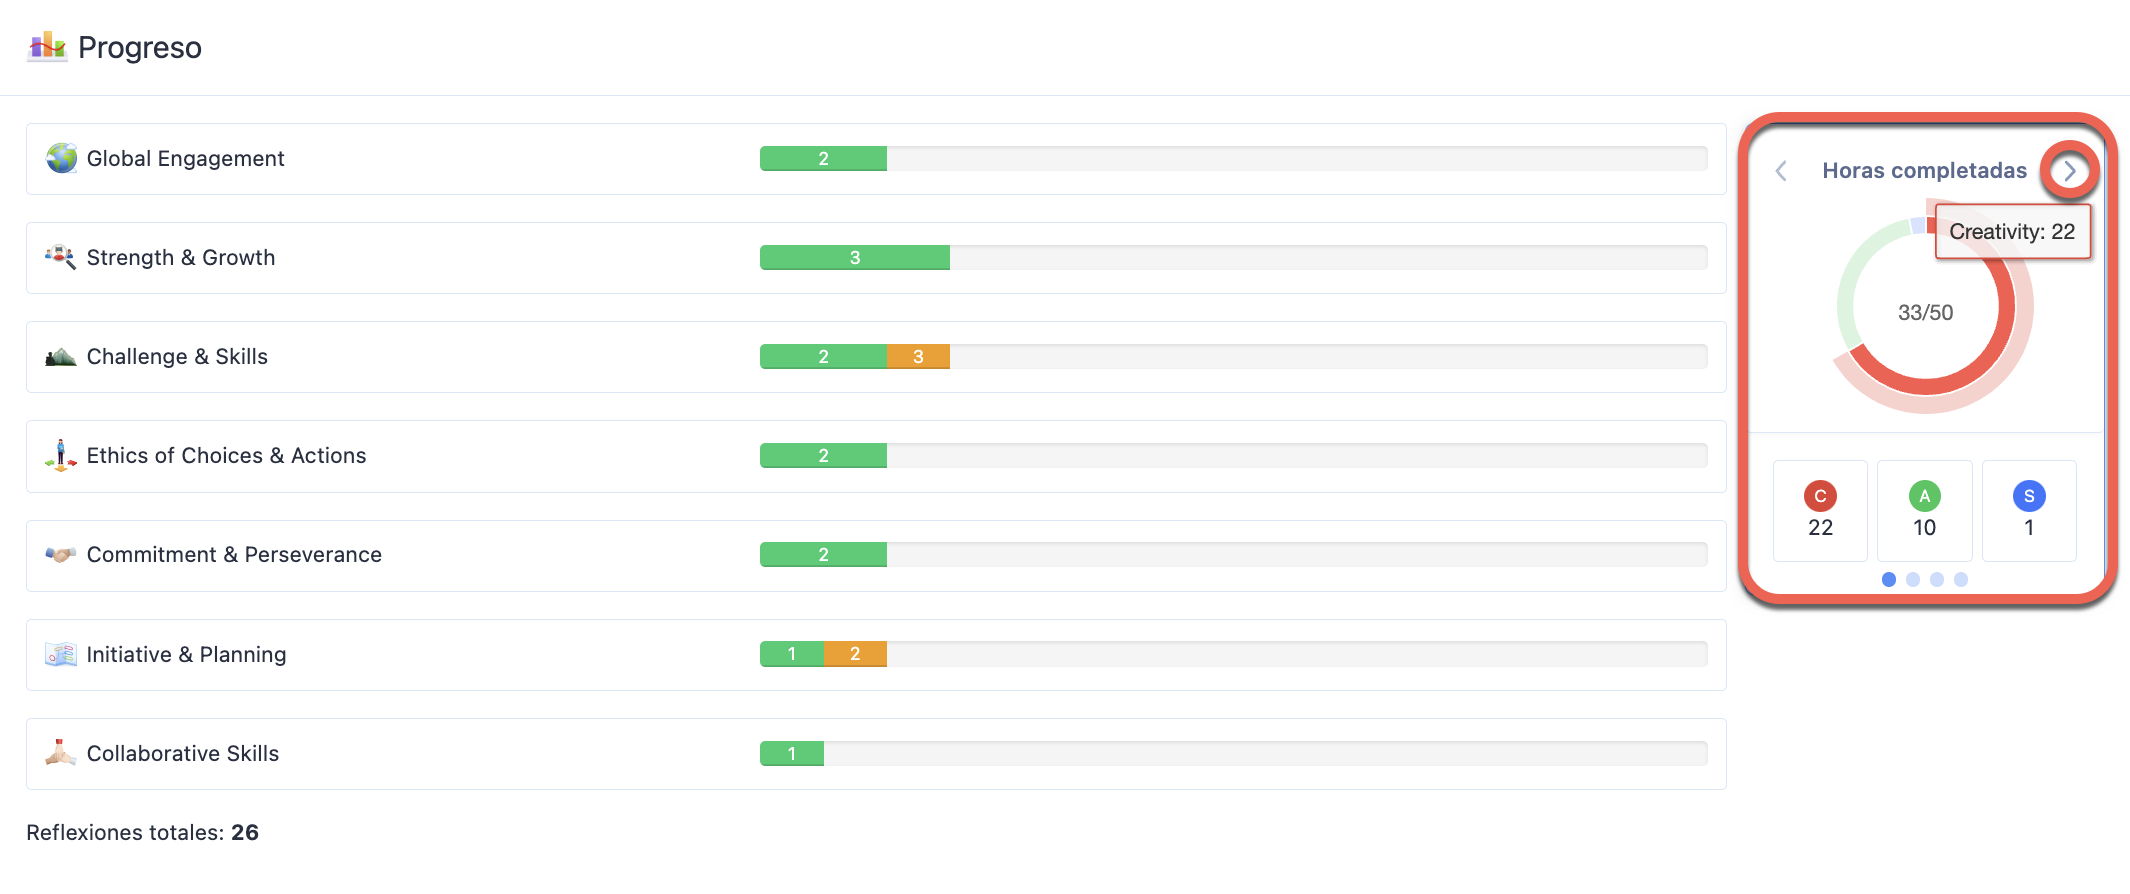Click the Global Engagement globe icon
Image resolution: width=2130 pixels, height=894 pixels.
(61, 158)
